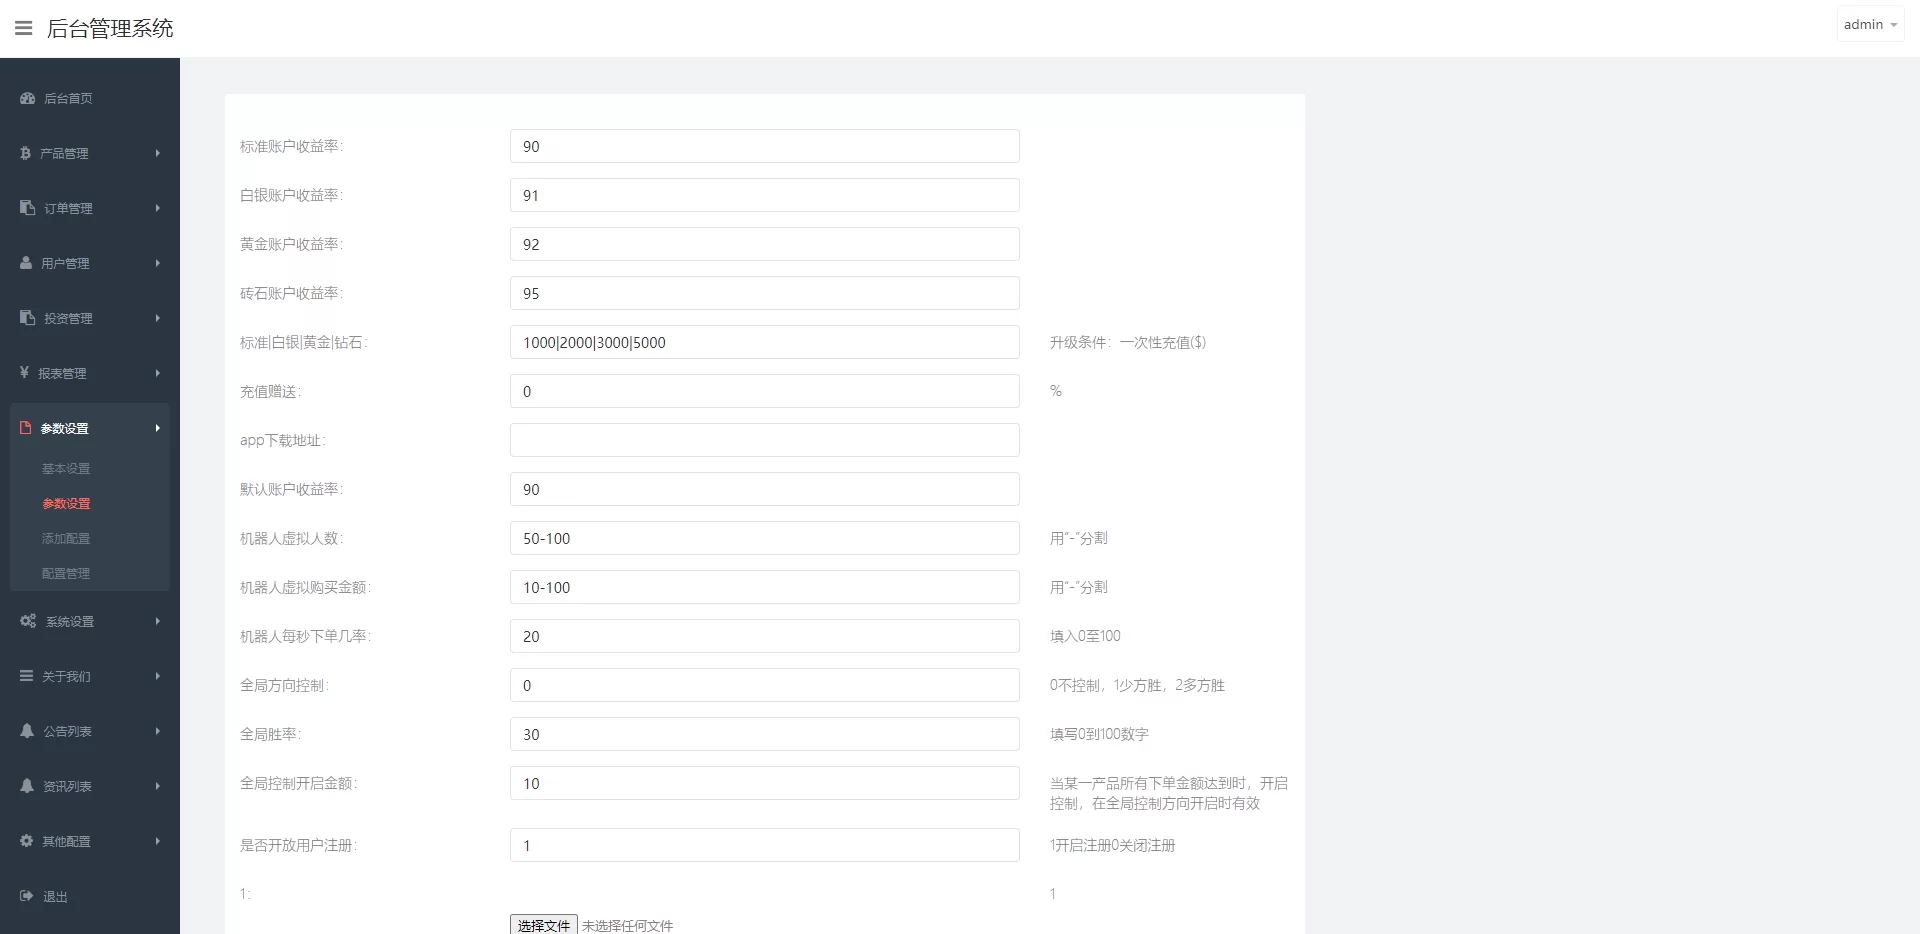The height and width of the screenshot is (934, 1920).
Task: Open the admin account dropdown
Action: click(x=1868, y=23)
